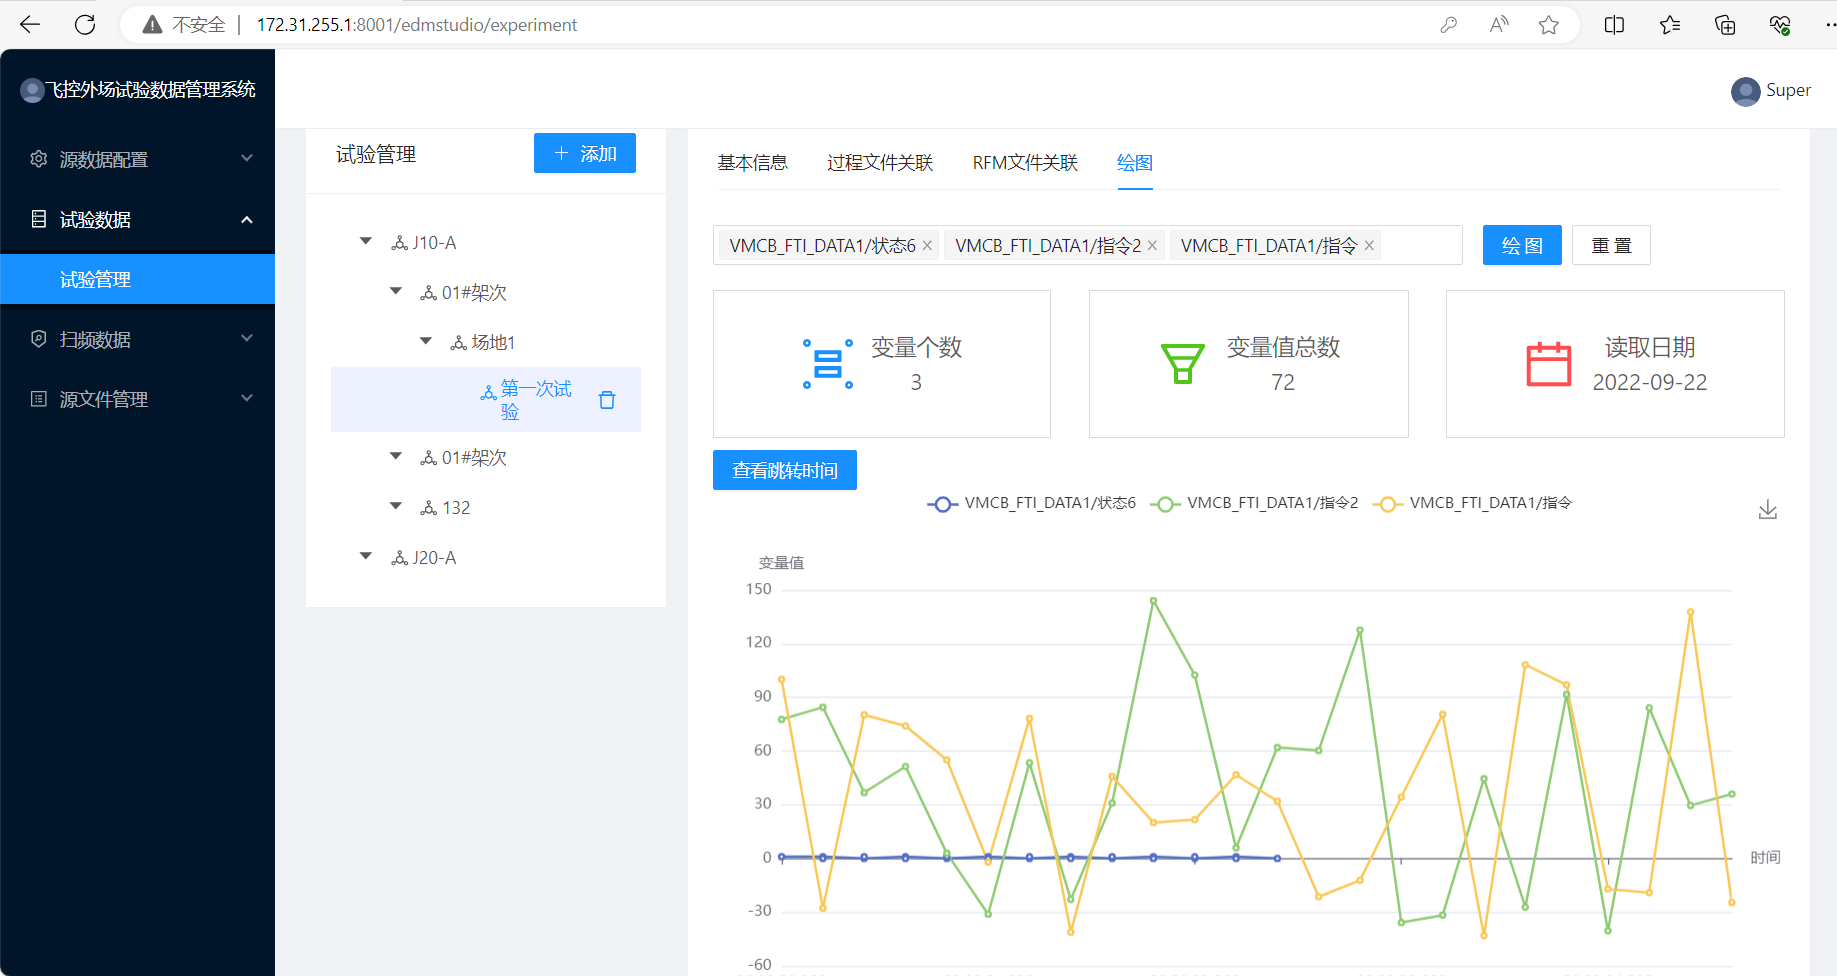Toggle VMCB_FTI_DATA1/指令 legend series

tap(1472, 503)
